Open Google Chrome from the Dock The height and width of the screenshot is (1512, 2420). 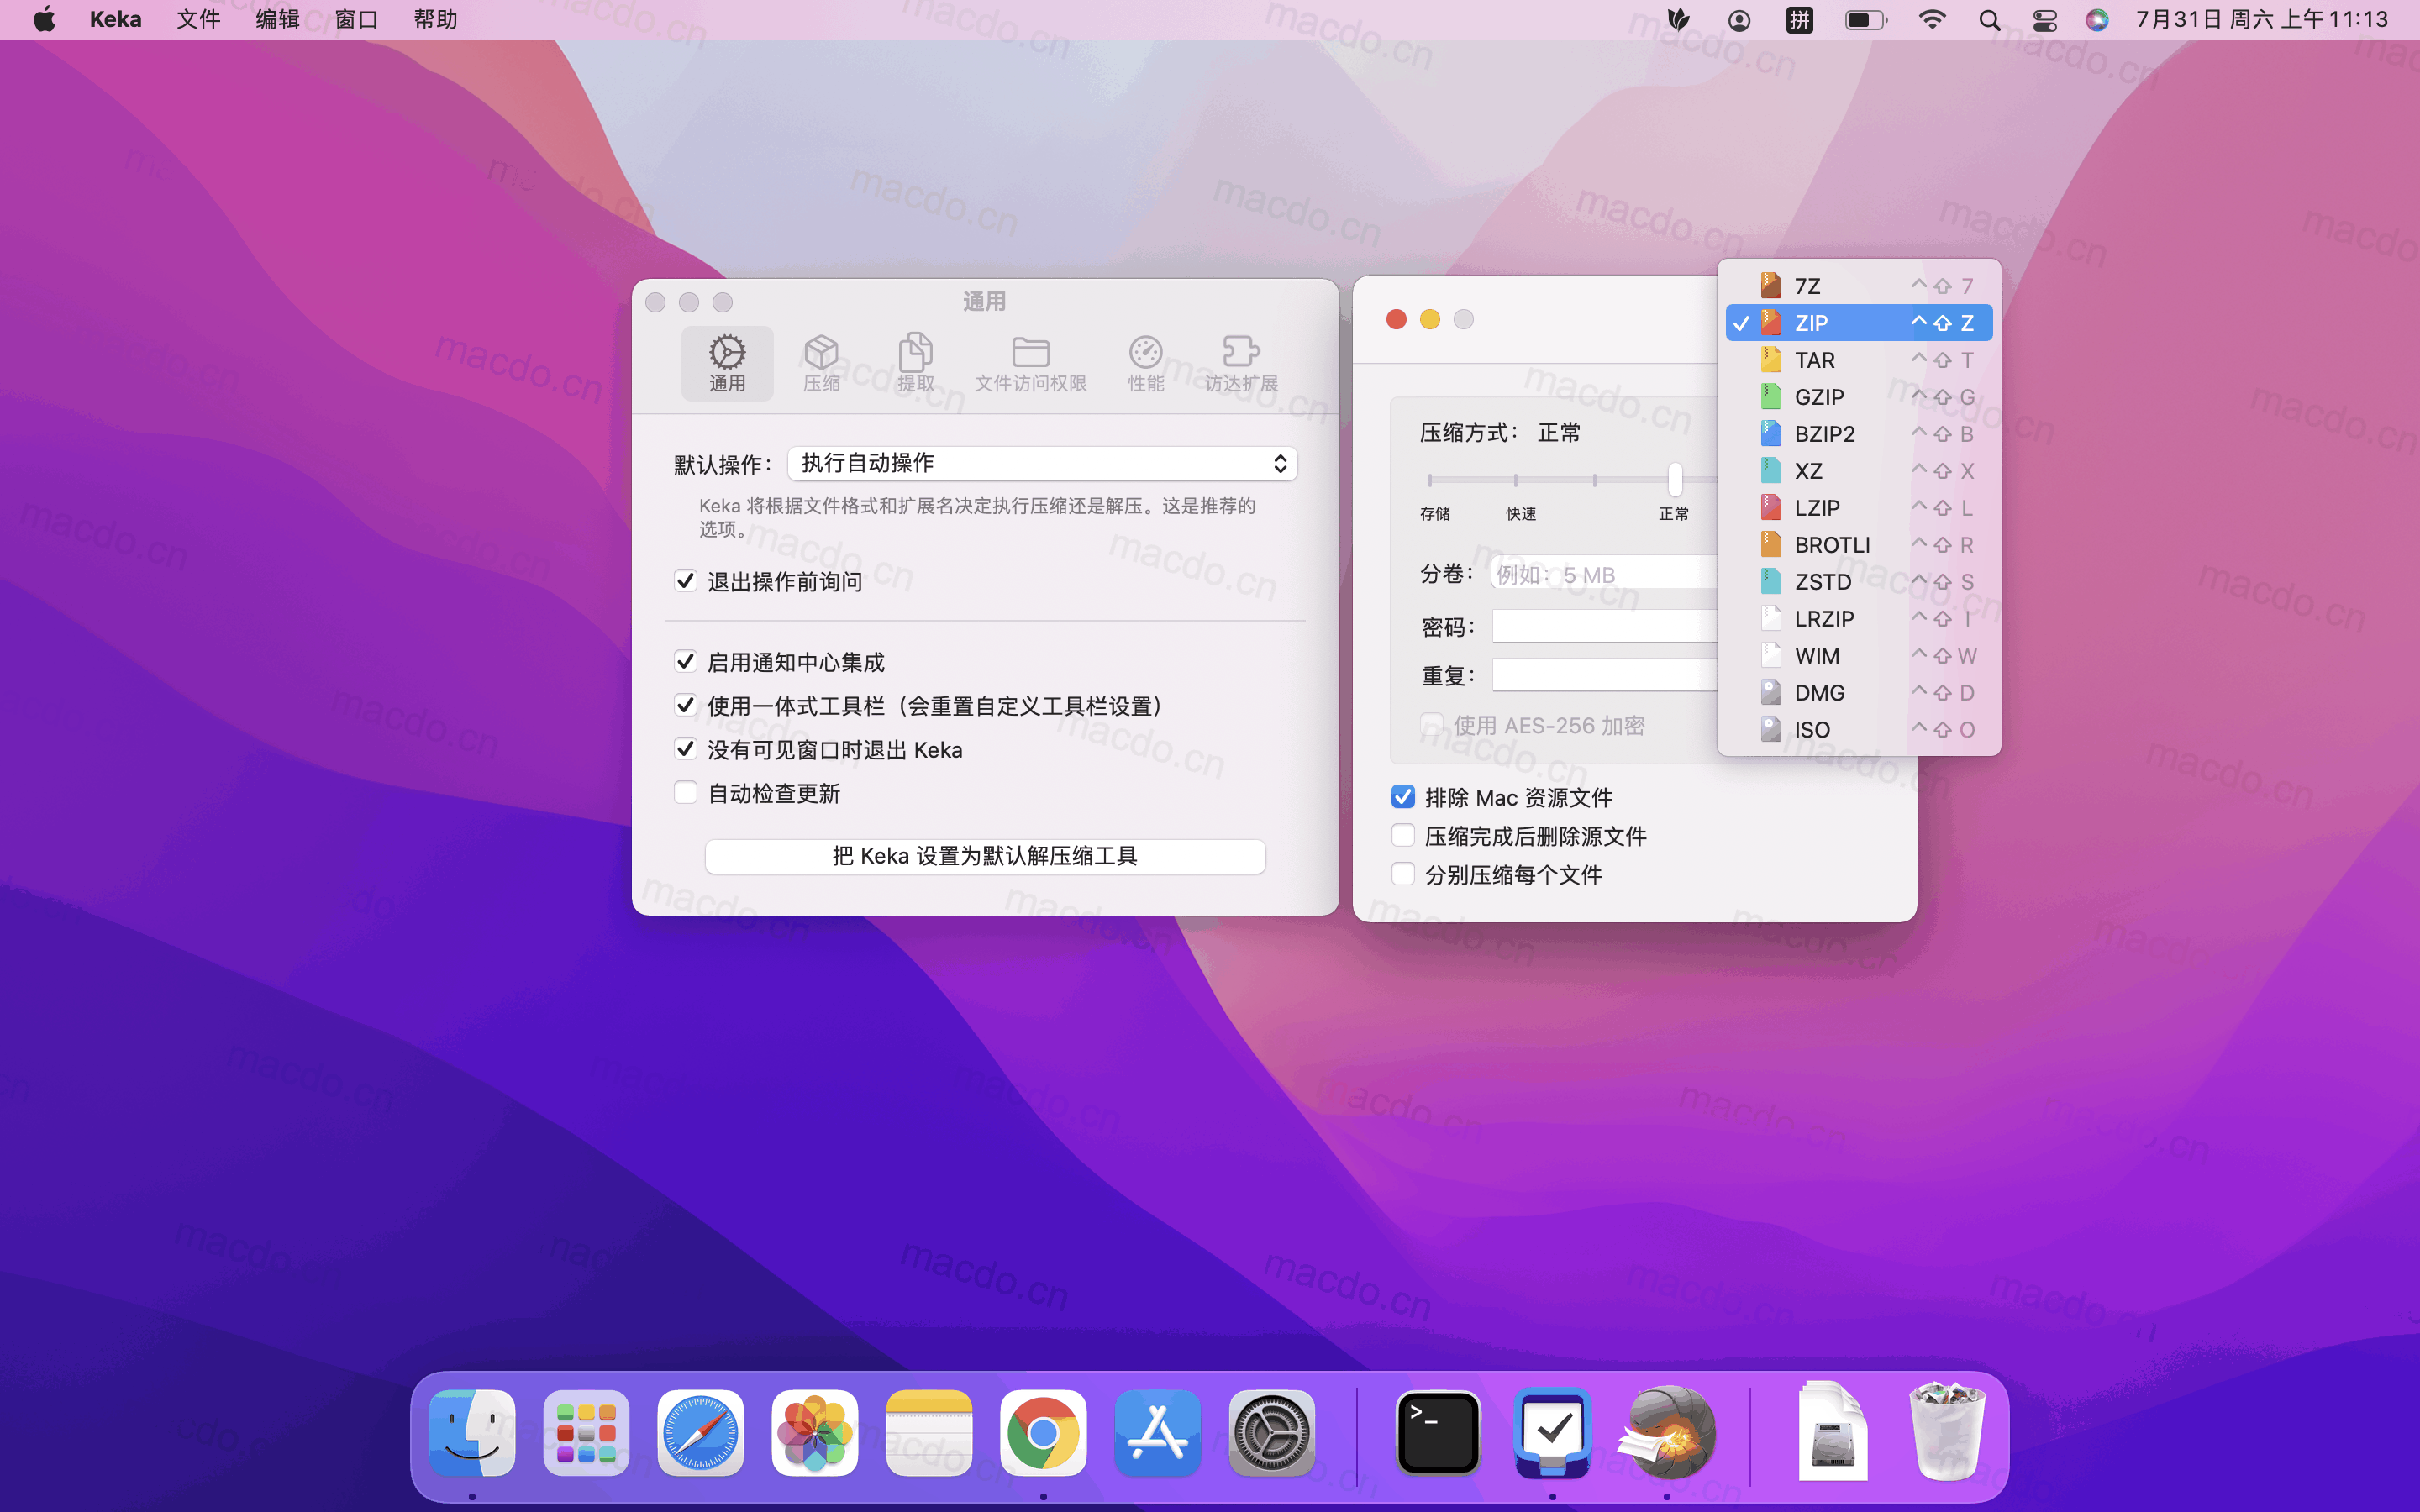pyautogui.click(x=1043, y=1432)
